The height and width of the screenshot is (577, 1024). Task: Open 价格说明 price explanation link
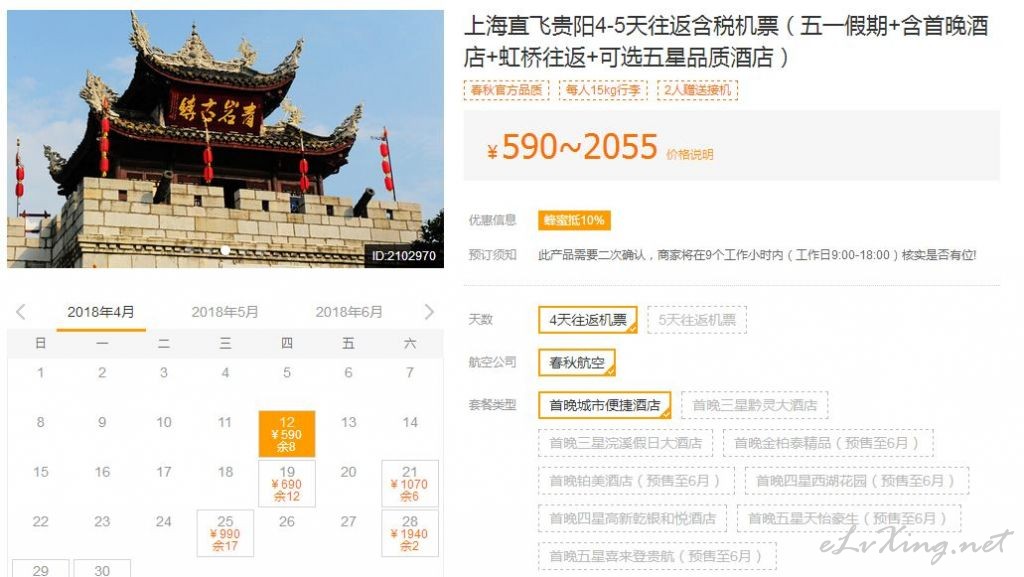690,155
